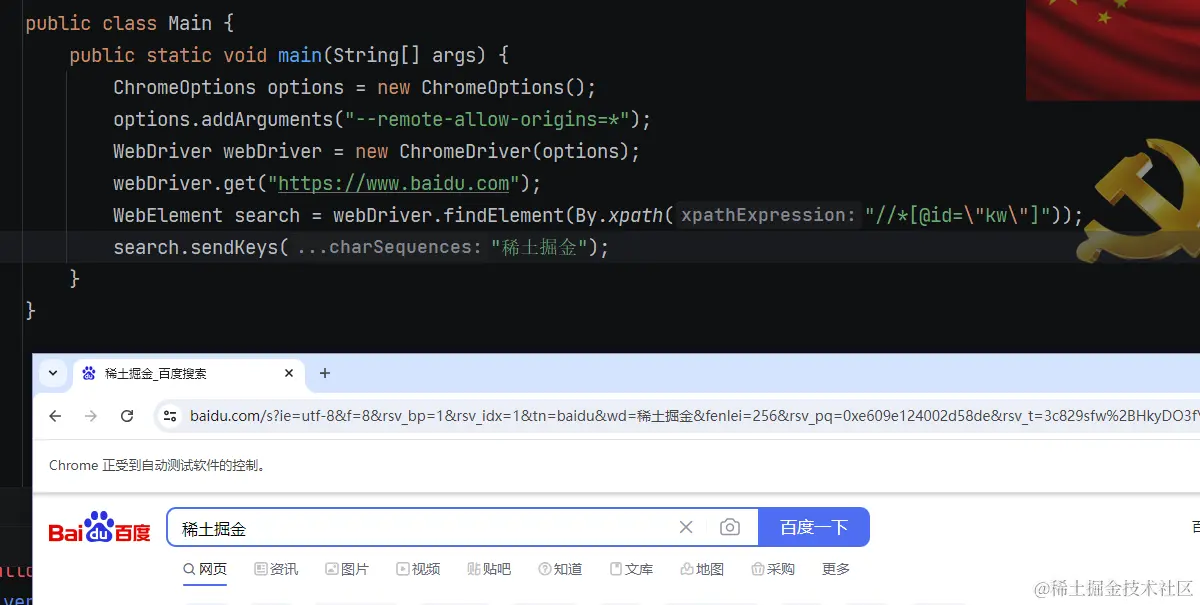
Task: Open the 贴吧 tab
Action: point(489,569)
